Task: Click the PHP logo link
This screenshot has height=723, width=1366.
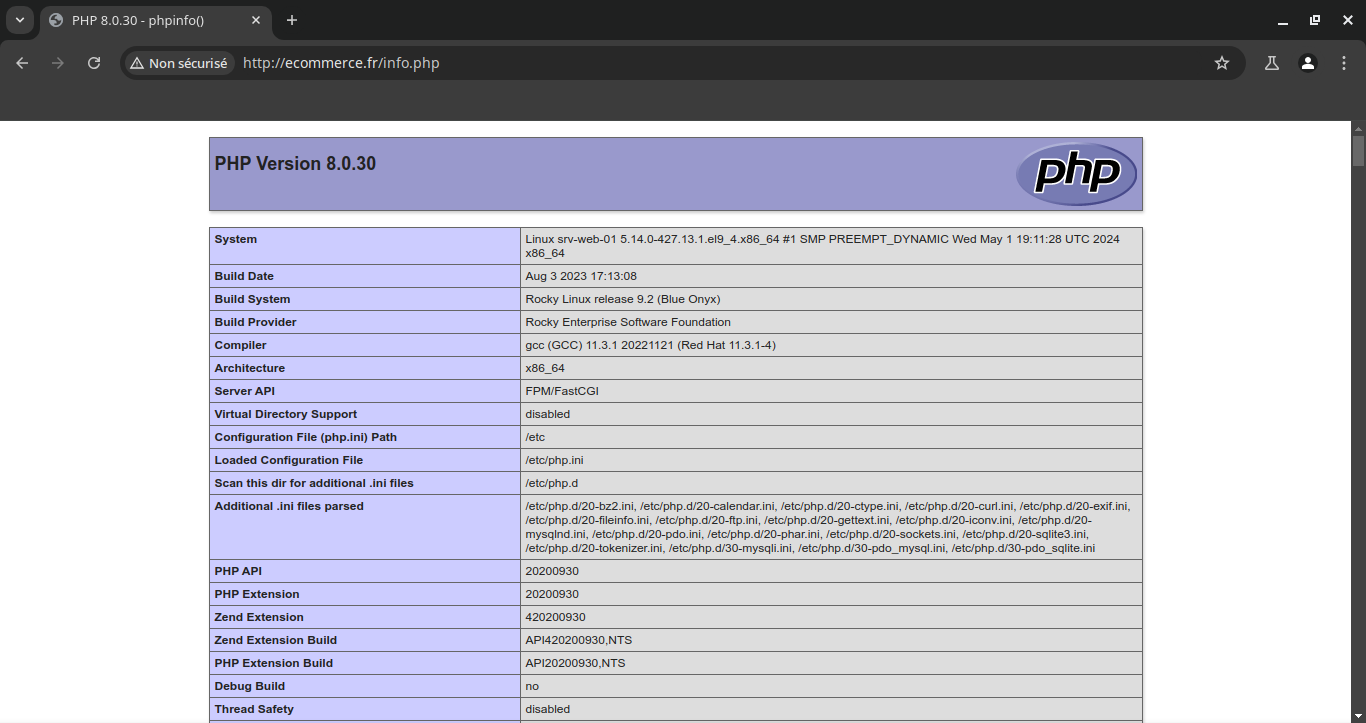Action: (x=1076, y=174)
